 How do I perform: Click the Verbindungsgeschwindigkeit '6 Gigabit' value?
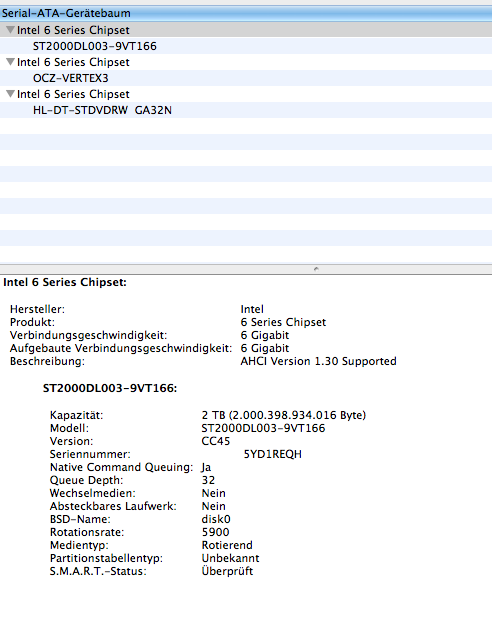click(265, 335)
